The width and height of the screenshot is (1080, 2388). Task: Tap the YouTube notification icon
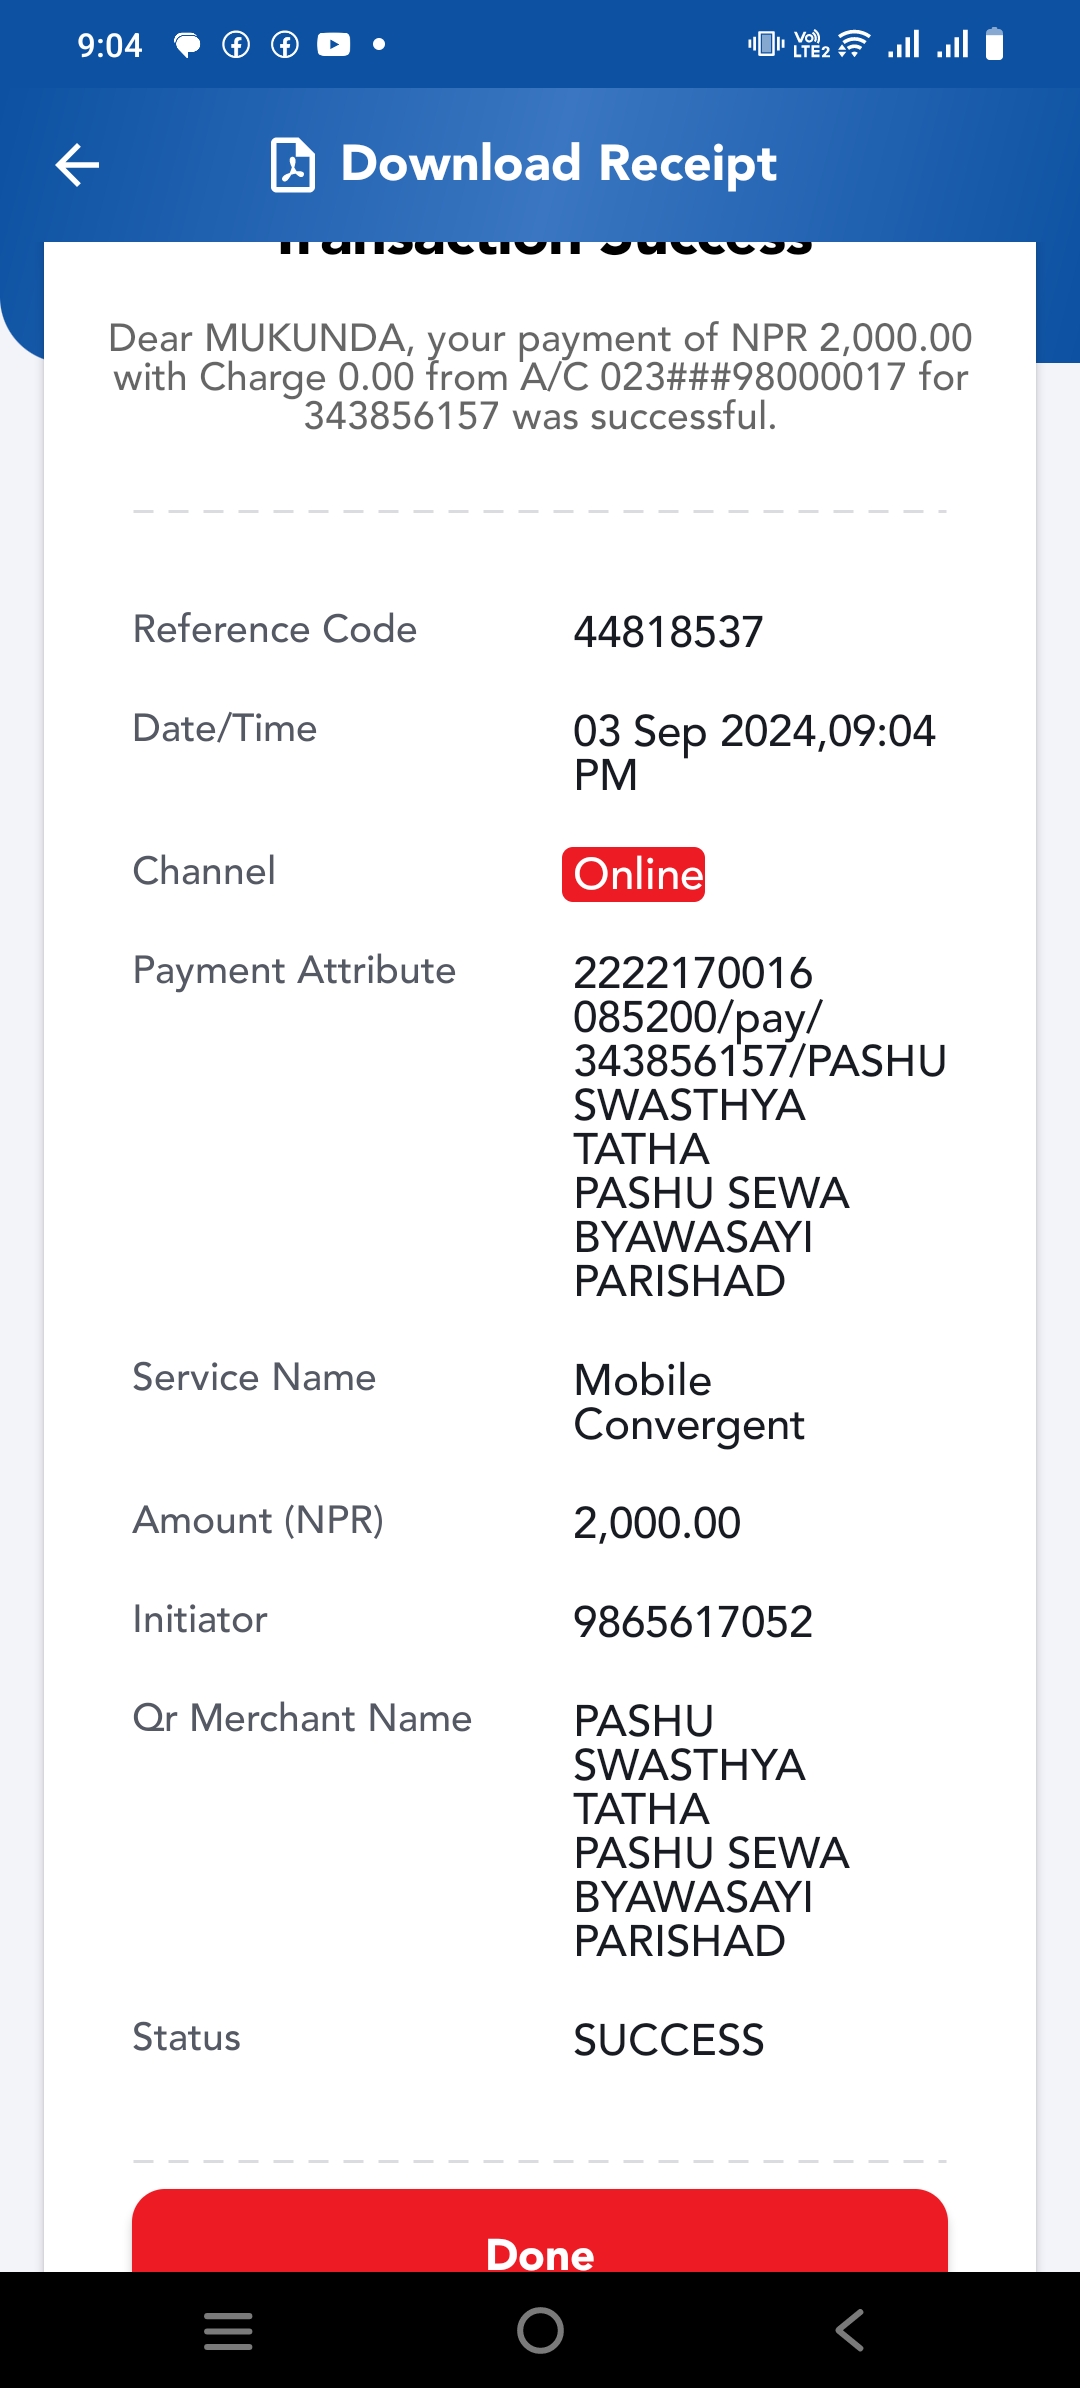click(334, 45)
